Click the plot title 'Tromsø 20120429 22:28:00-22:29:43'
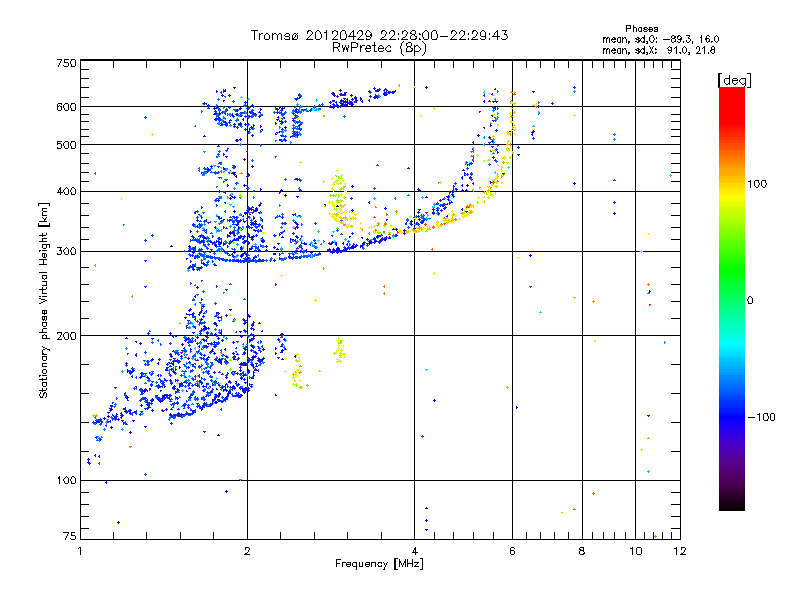This screenshot has width=800, height=600. coord(379,35)
